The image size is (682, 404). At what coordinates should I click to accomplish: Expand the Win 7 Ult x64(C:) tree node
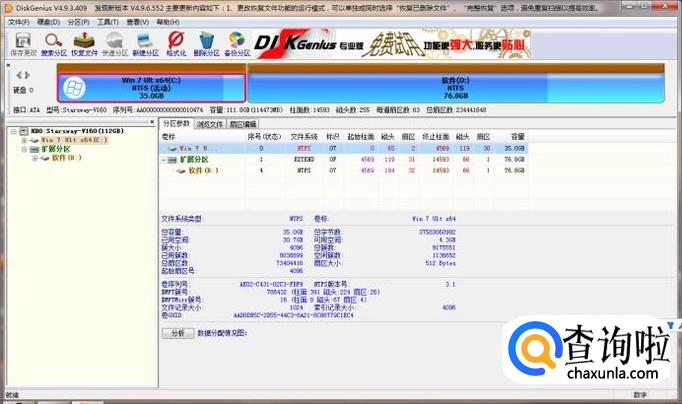tap(24, 140)
